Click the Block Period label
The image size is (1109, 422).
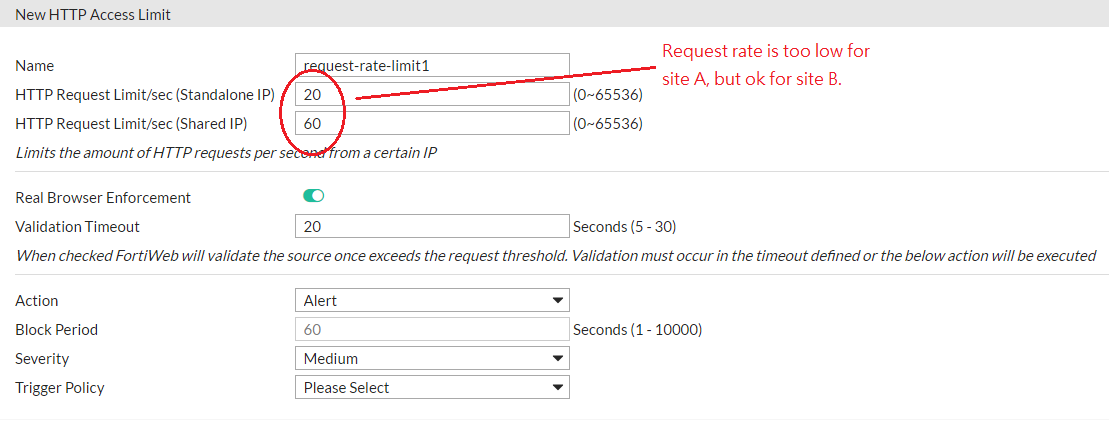point(57,329)
